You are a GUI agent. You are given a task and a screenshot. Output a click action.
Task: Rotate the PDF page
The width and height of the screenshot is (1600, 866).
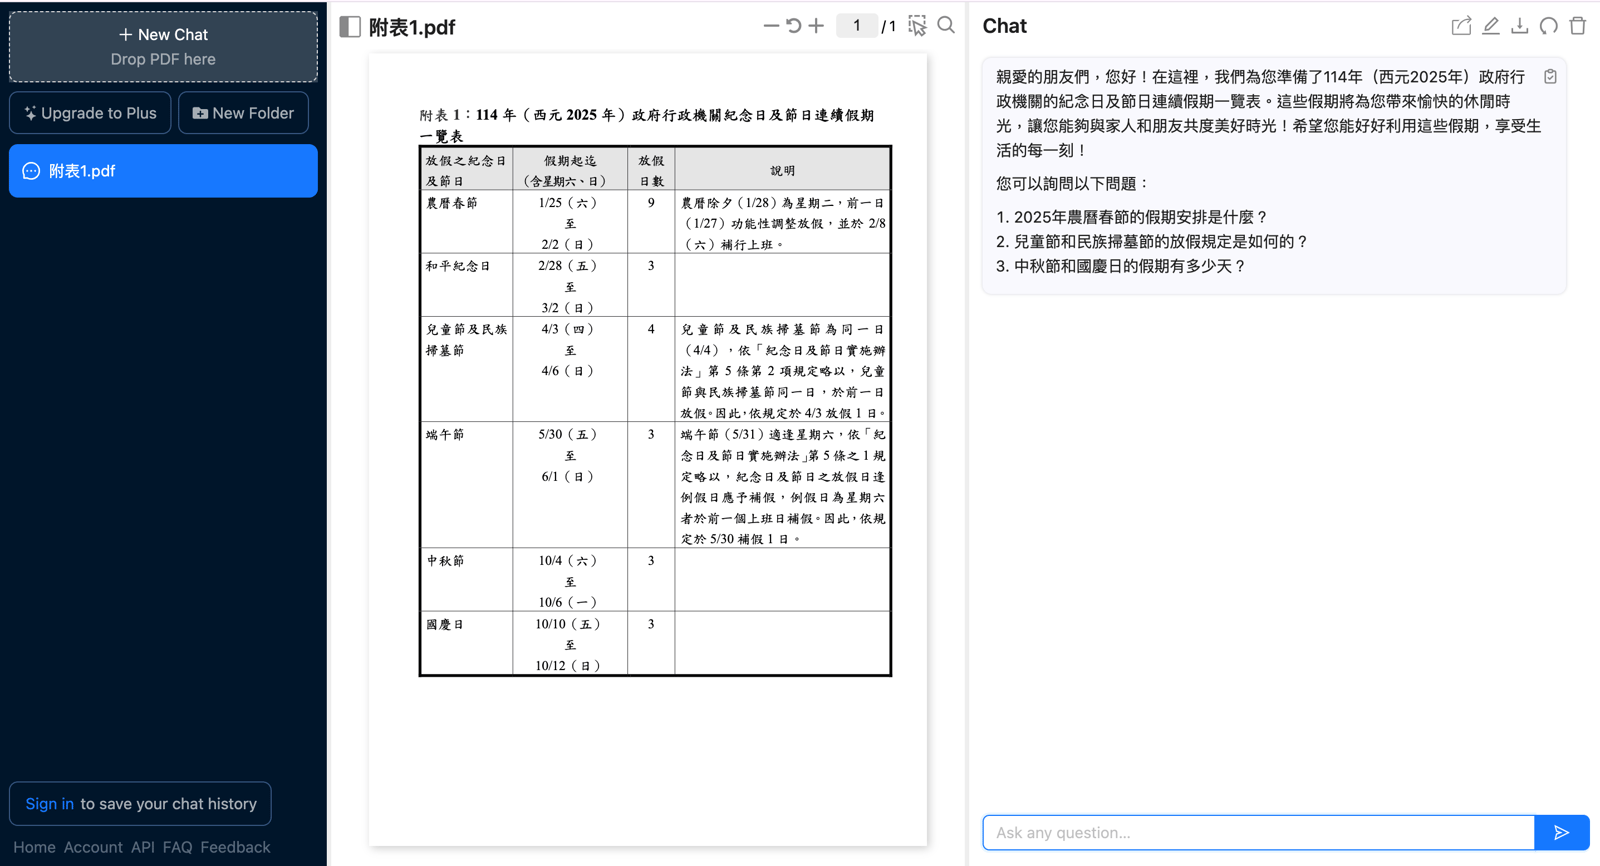(794, 26)
